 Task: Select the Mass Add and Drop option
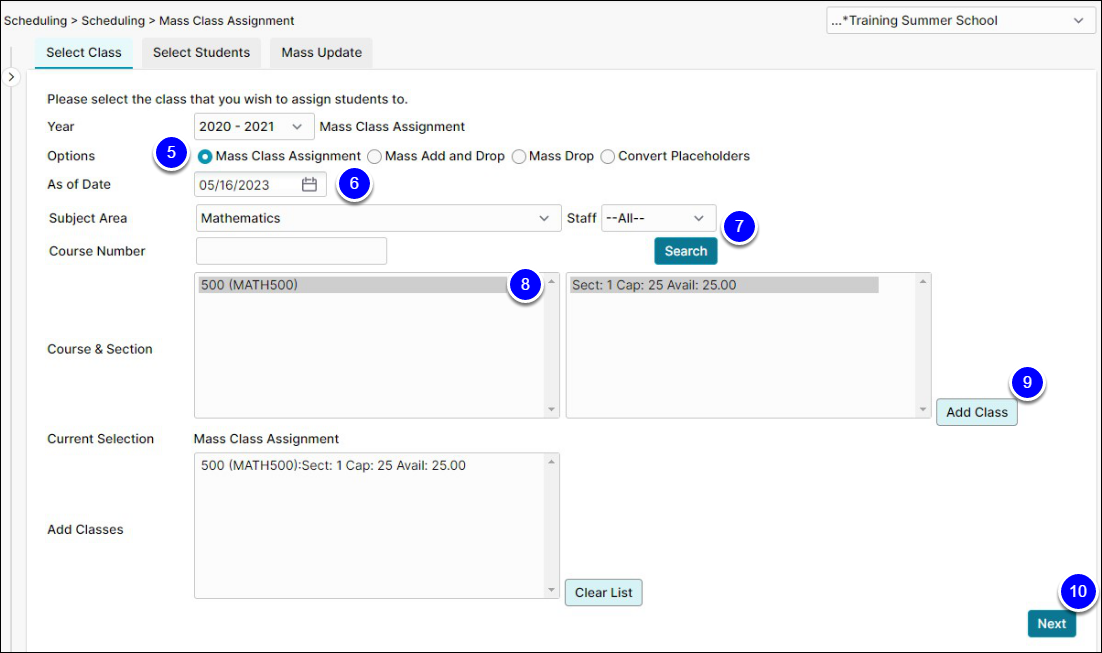[x=375, y=157]
